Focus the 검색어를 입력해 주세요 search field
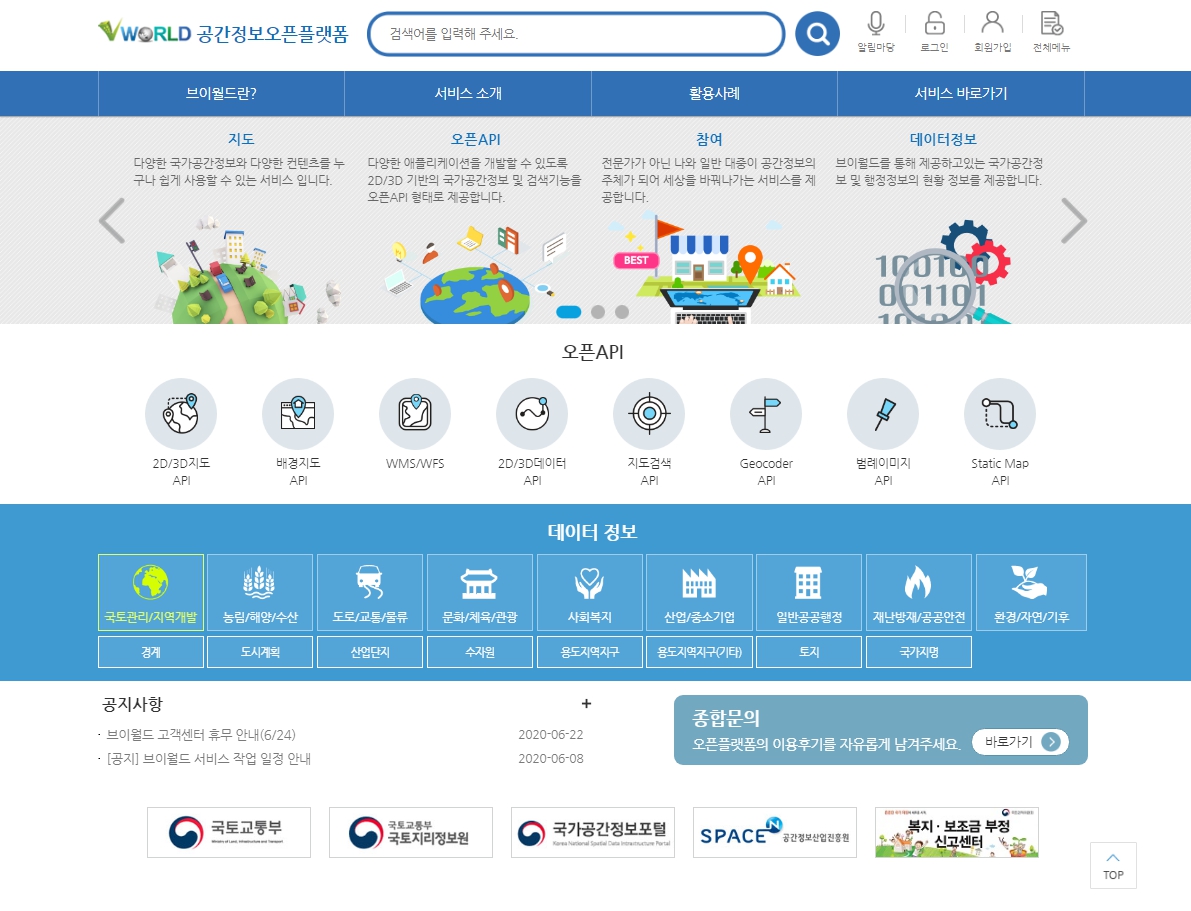The width and height of the screenshot is (1191, 911). pos(576,33)
